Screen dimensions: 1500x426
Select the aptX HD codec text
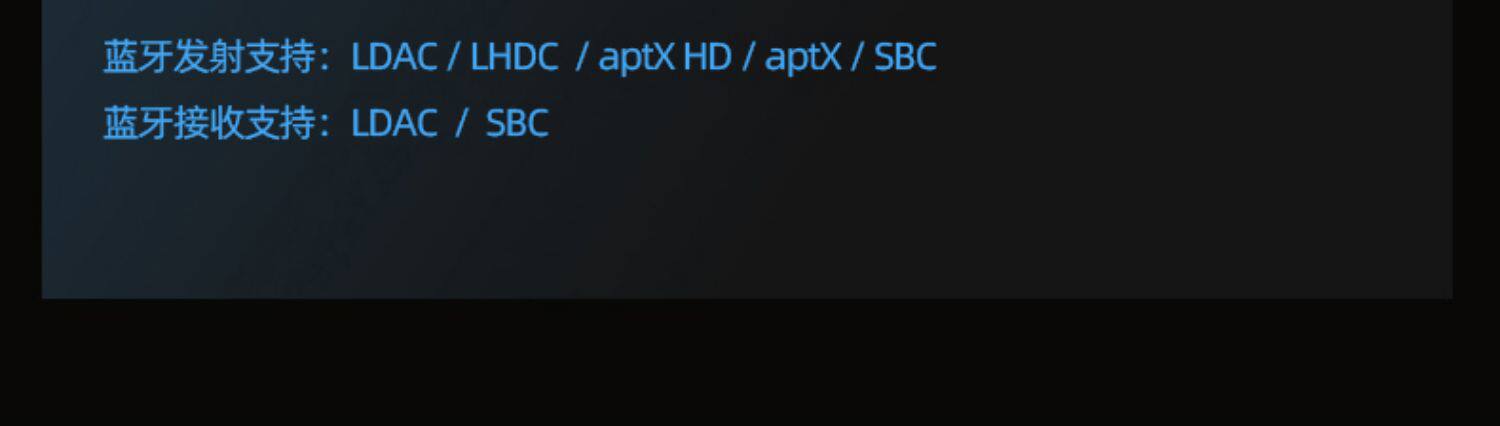pyautogui.click(x=665, y=58)
